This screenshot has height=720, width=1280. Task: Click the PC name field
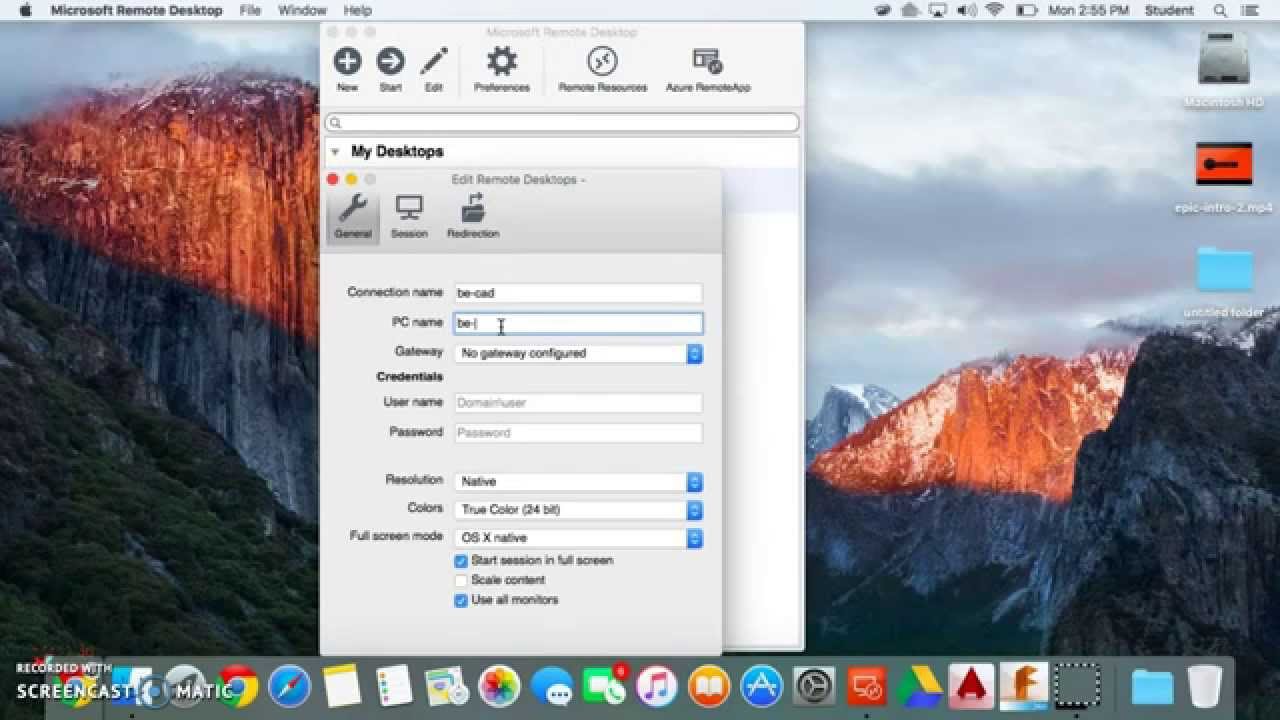578,323
